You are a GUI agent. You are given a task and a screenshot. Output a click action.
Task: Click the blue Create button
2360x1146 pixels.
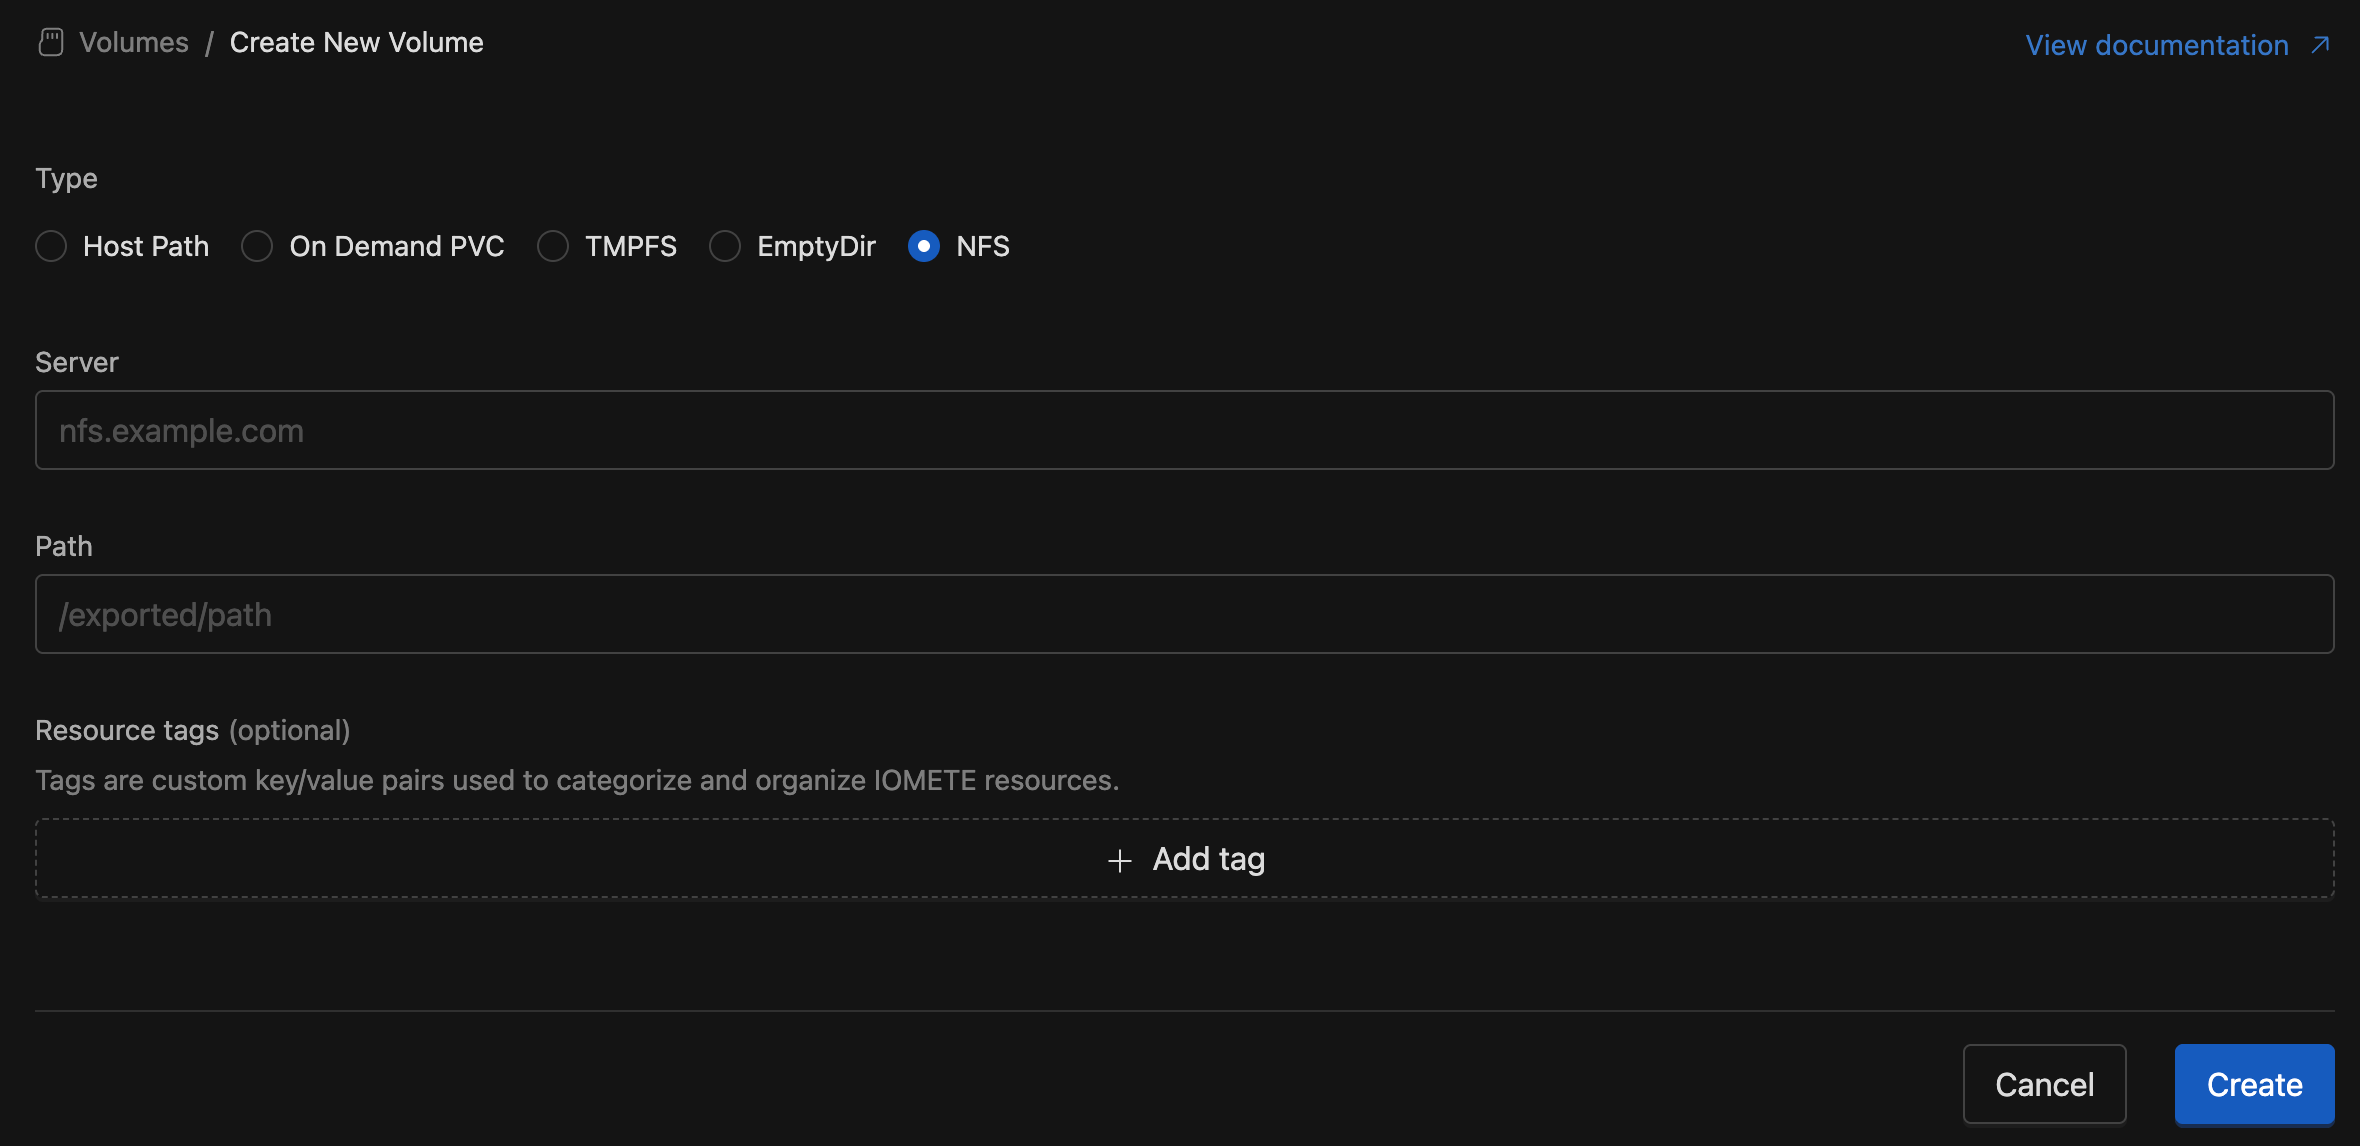(x=2254, y=1084)
